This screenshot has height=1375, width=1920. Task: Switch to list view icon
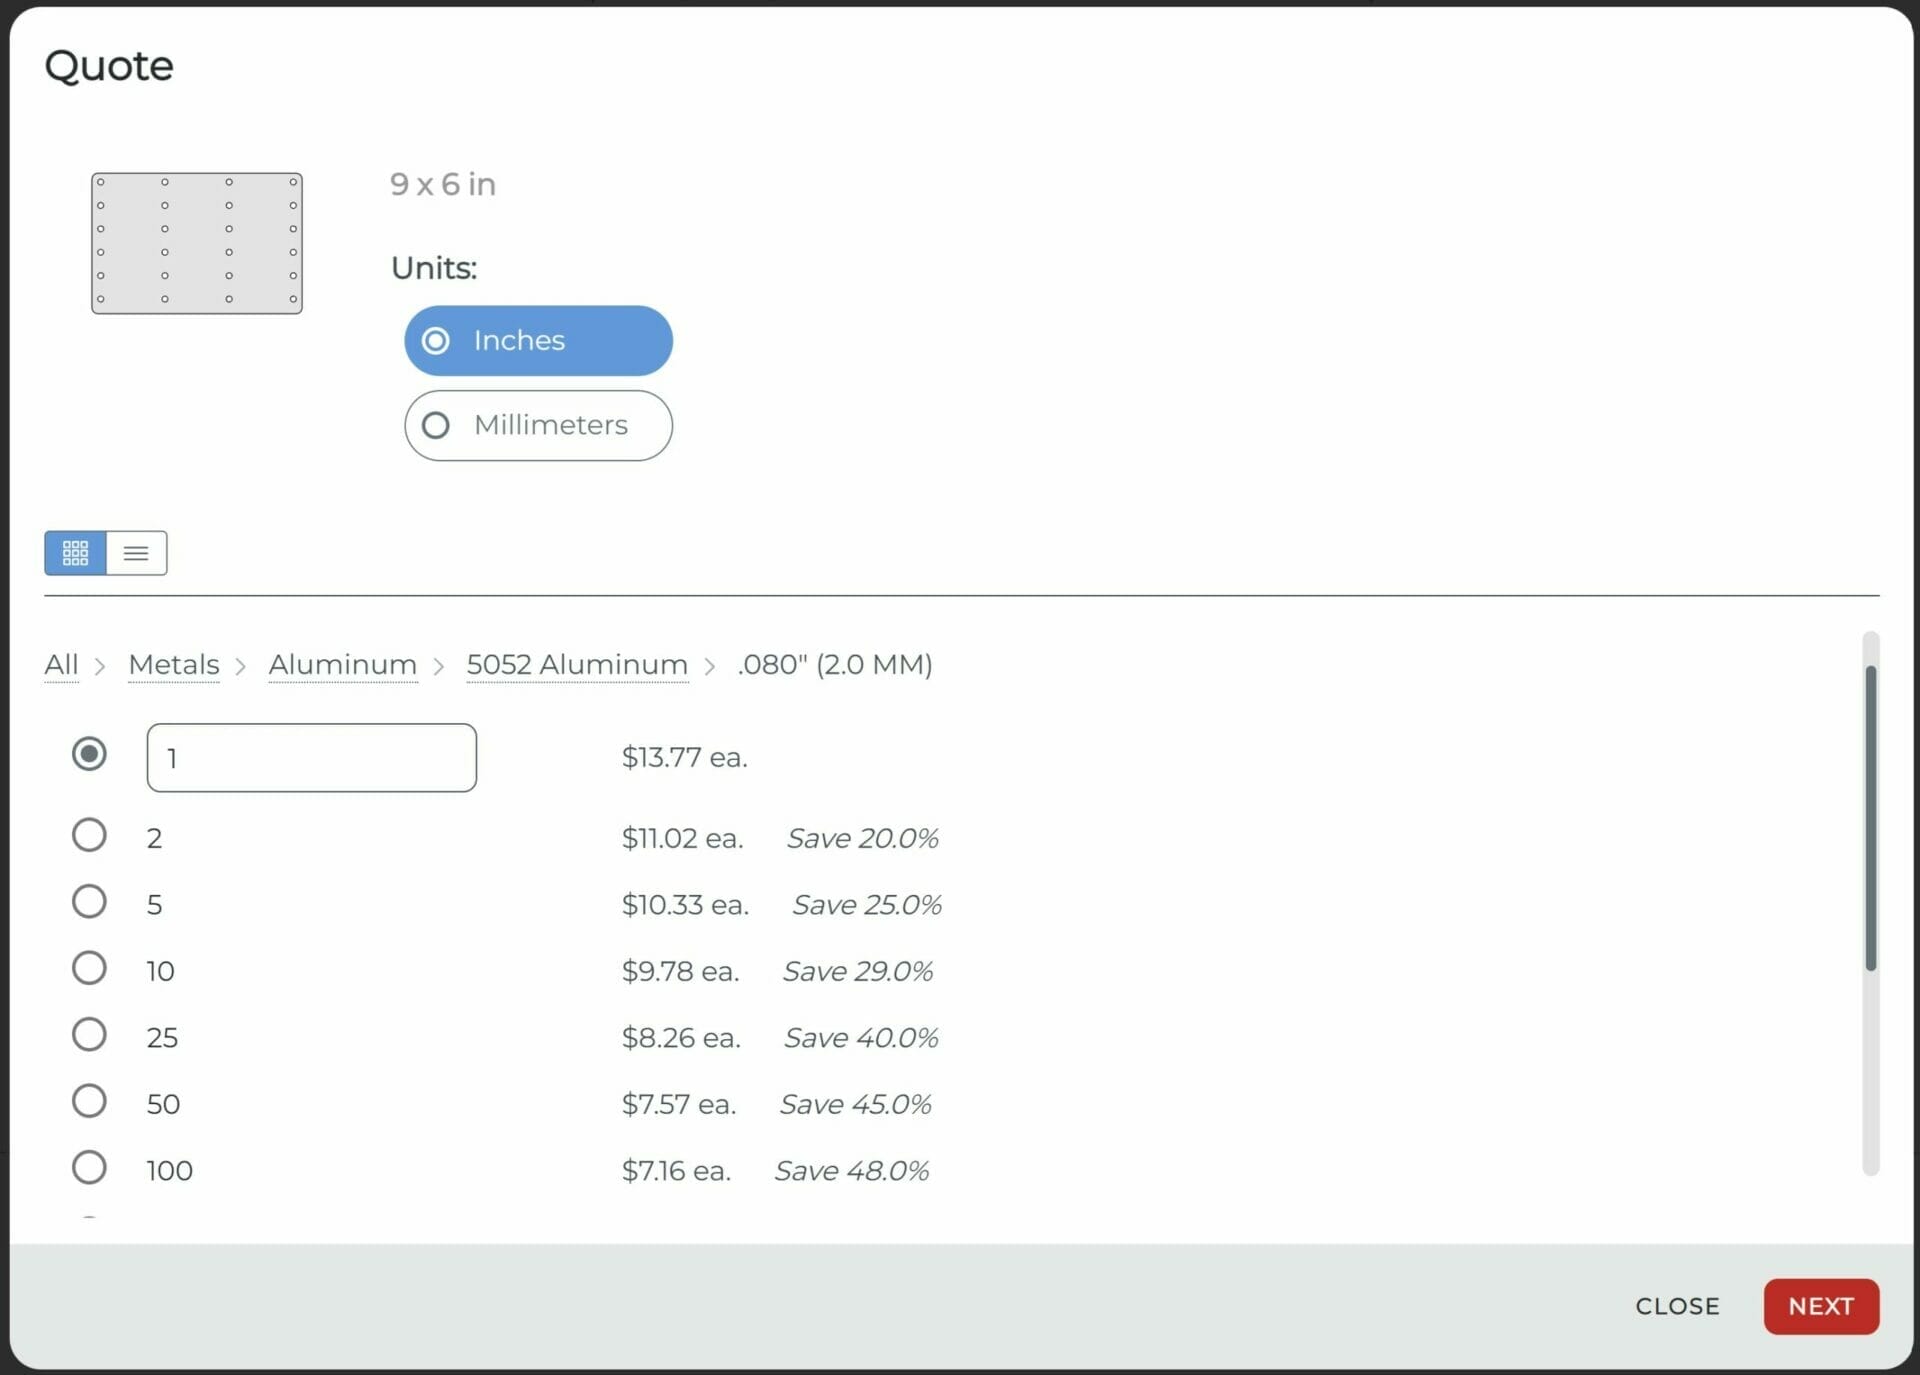pyautogui.click(x=136, y=553)
